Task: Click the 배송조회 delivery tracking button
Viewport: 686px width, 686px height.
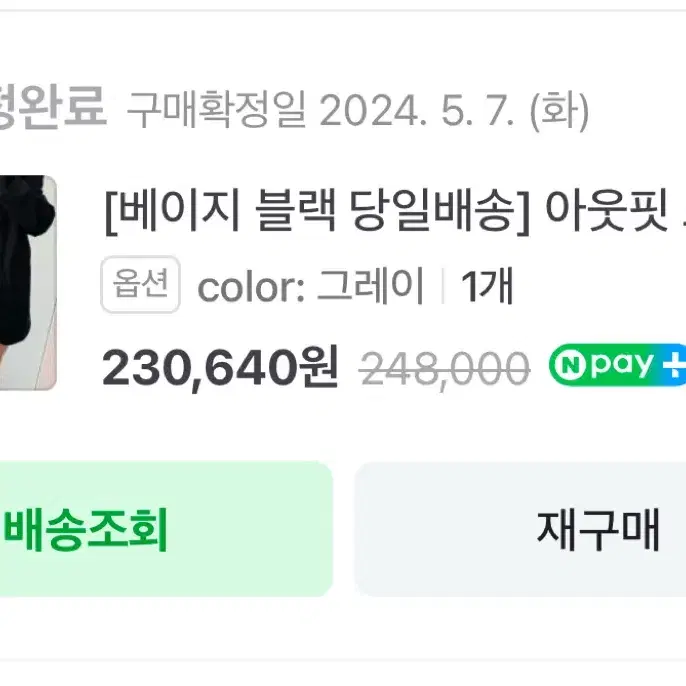Action: click(x=165, y=529)
